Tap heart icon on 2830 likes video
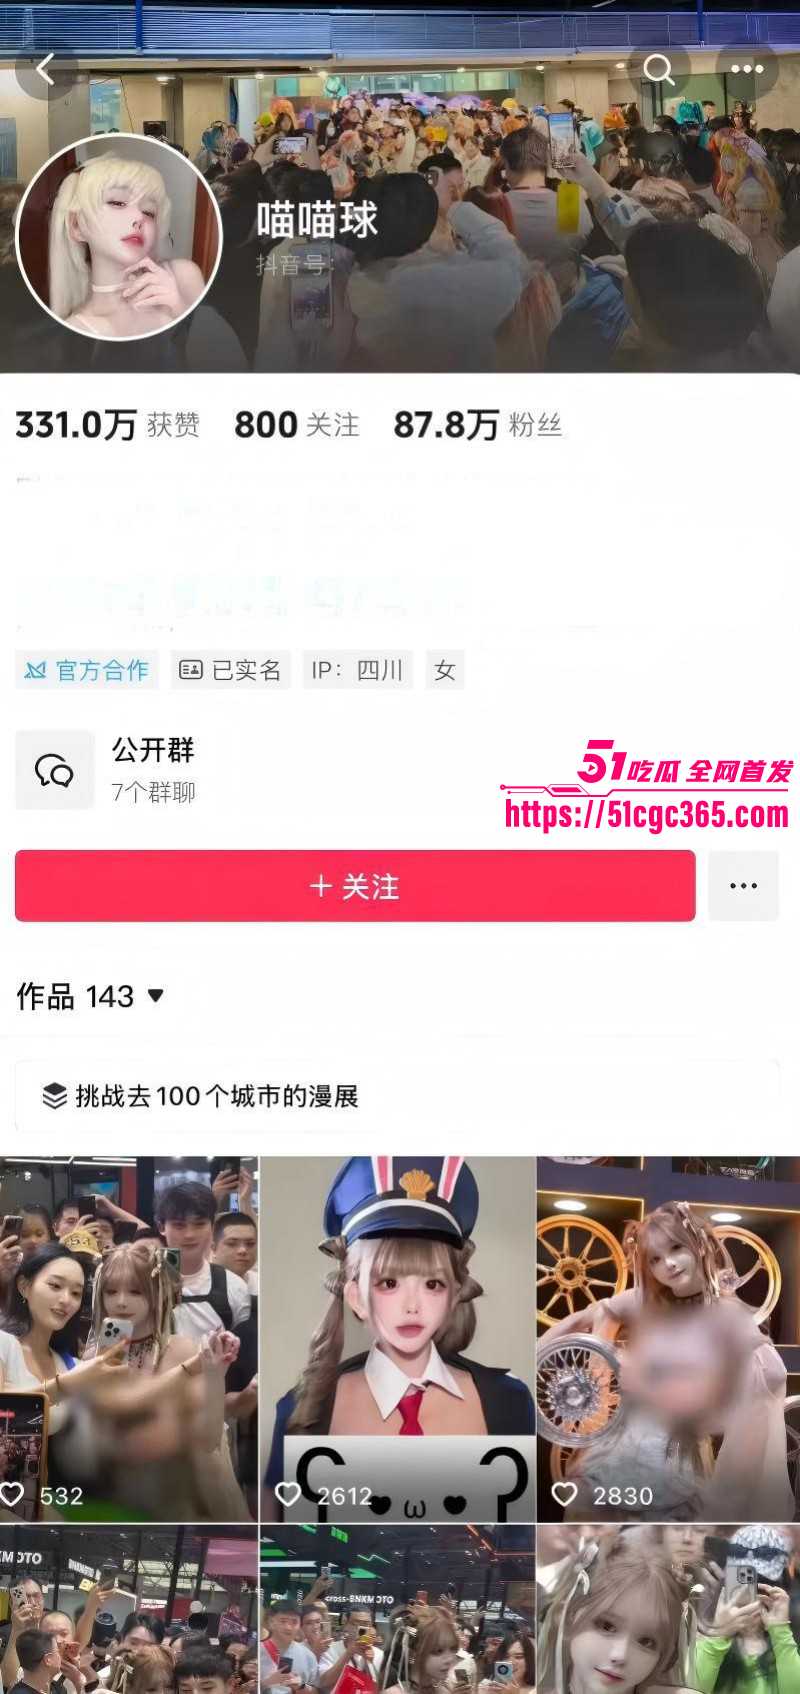 565,1494
